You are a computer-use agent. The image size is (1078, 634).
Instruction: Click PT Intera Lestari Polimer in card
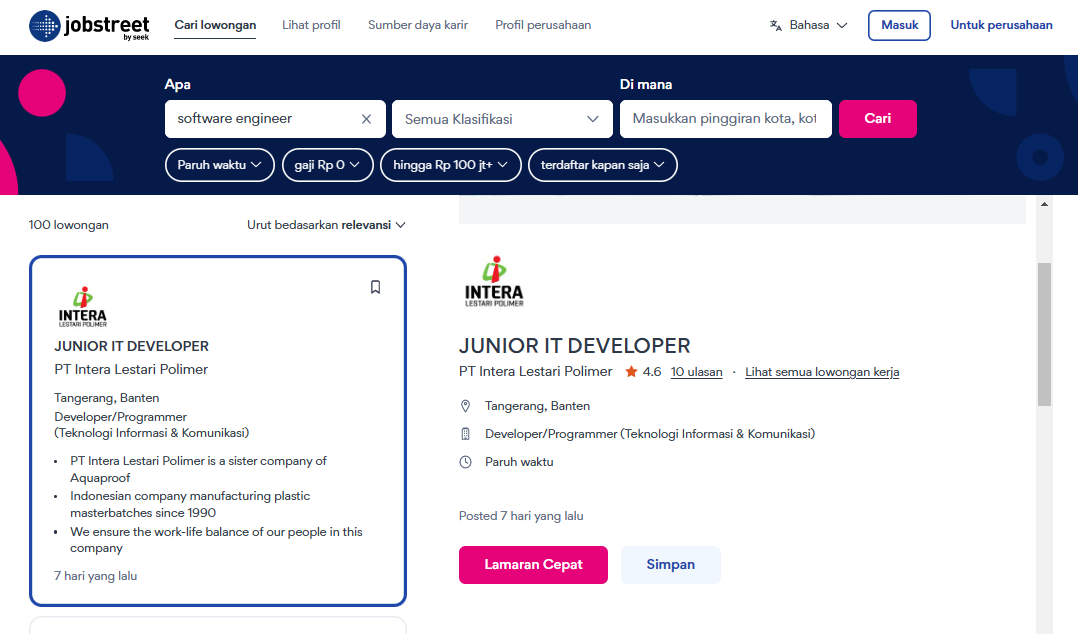pos(131,369)
